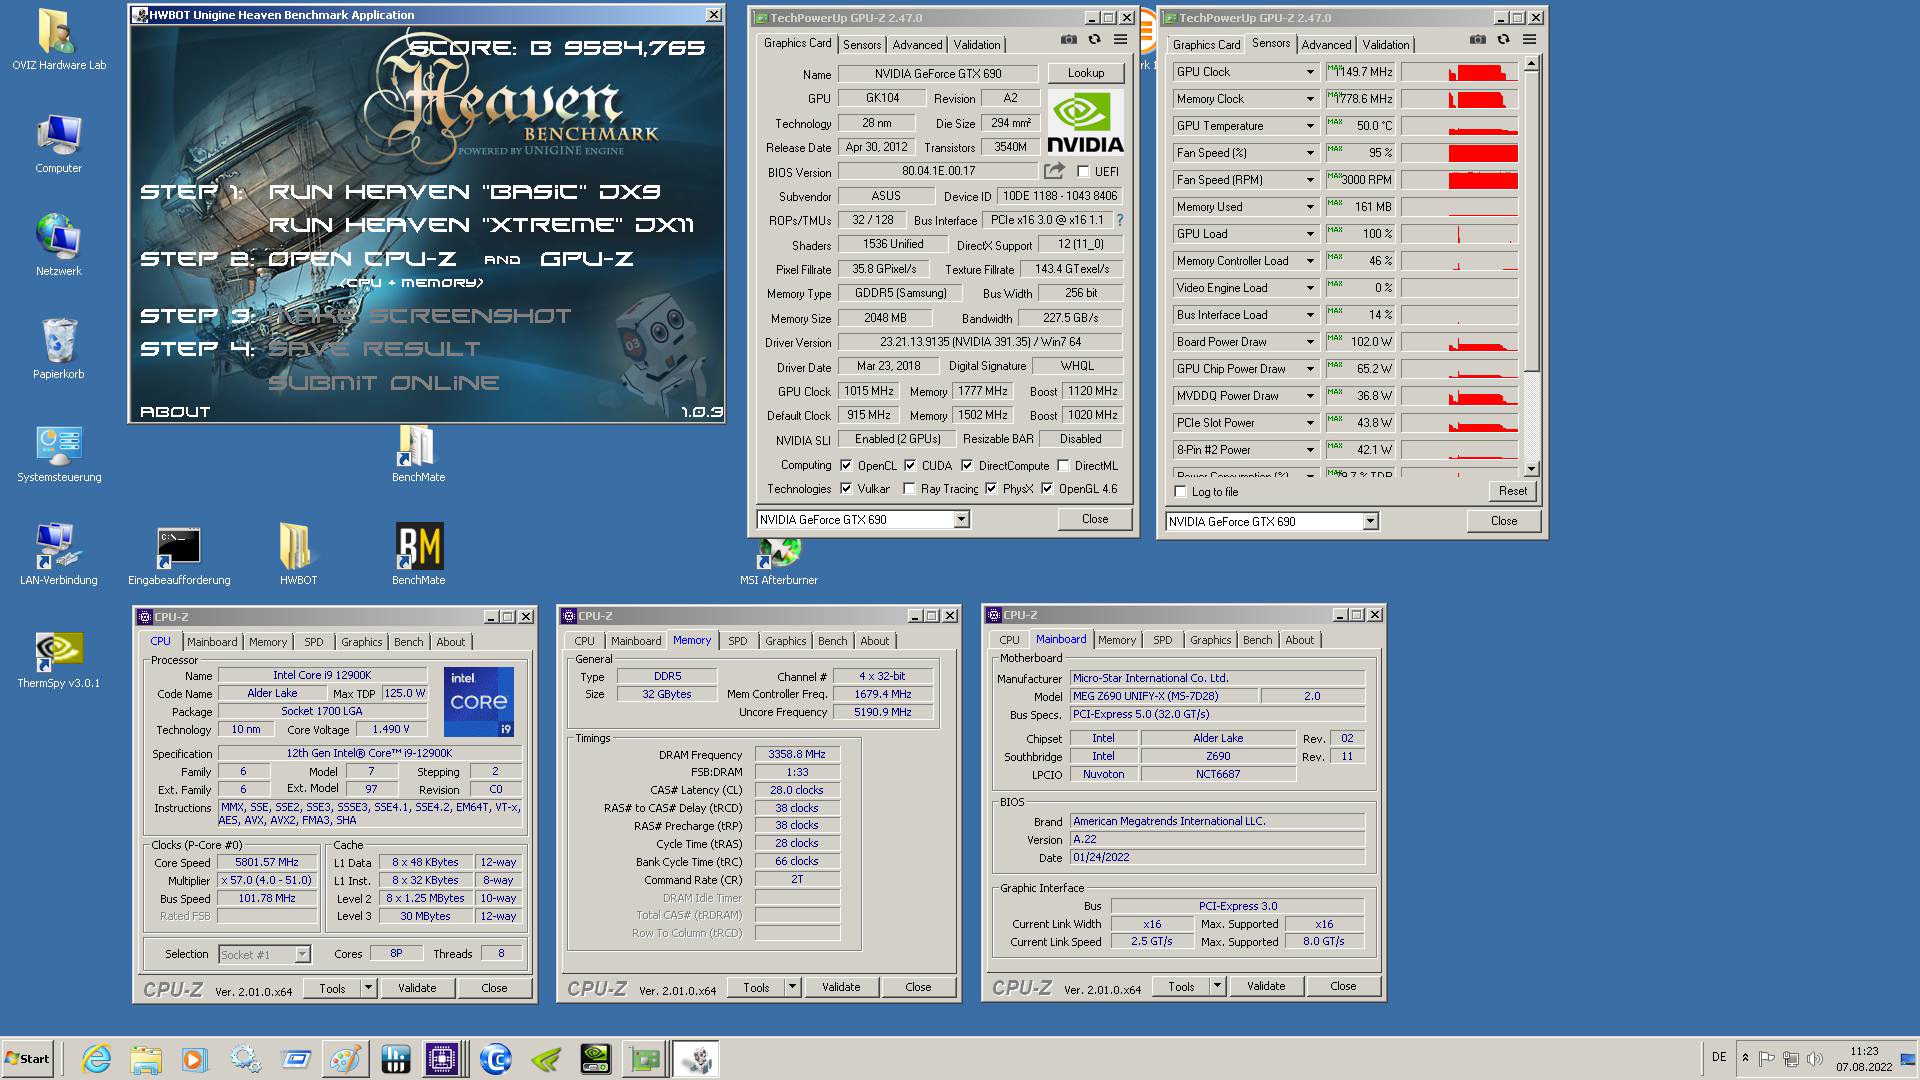Click camera icon in GPU-Z Sensors window

click(1478, 40)
